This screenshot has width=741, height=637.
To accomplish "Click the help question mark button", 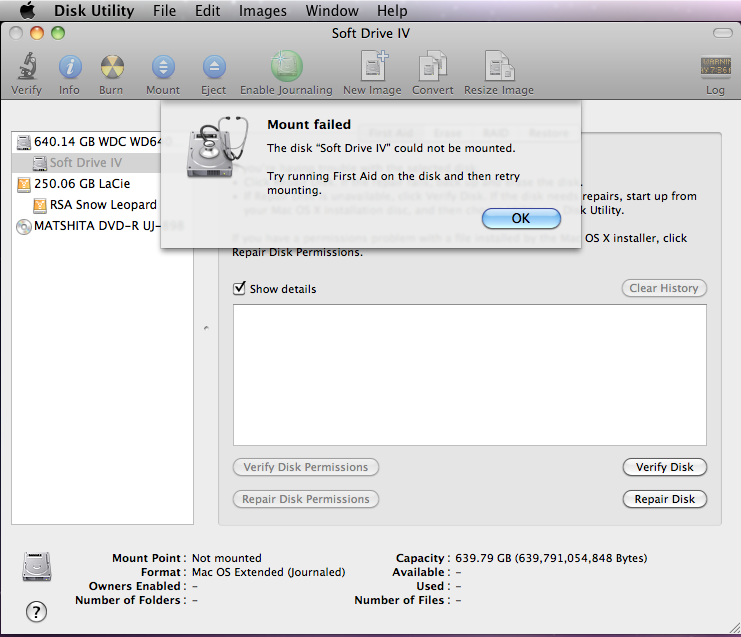I will 36,612.
